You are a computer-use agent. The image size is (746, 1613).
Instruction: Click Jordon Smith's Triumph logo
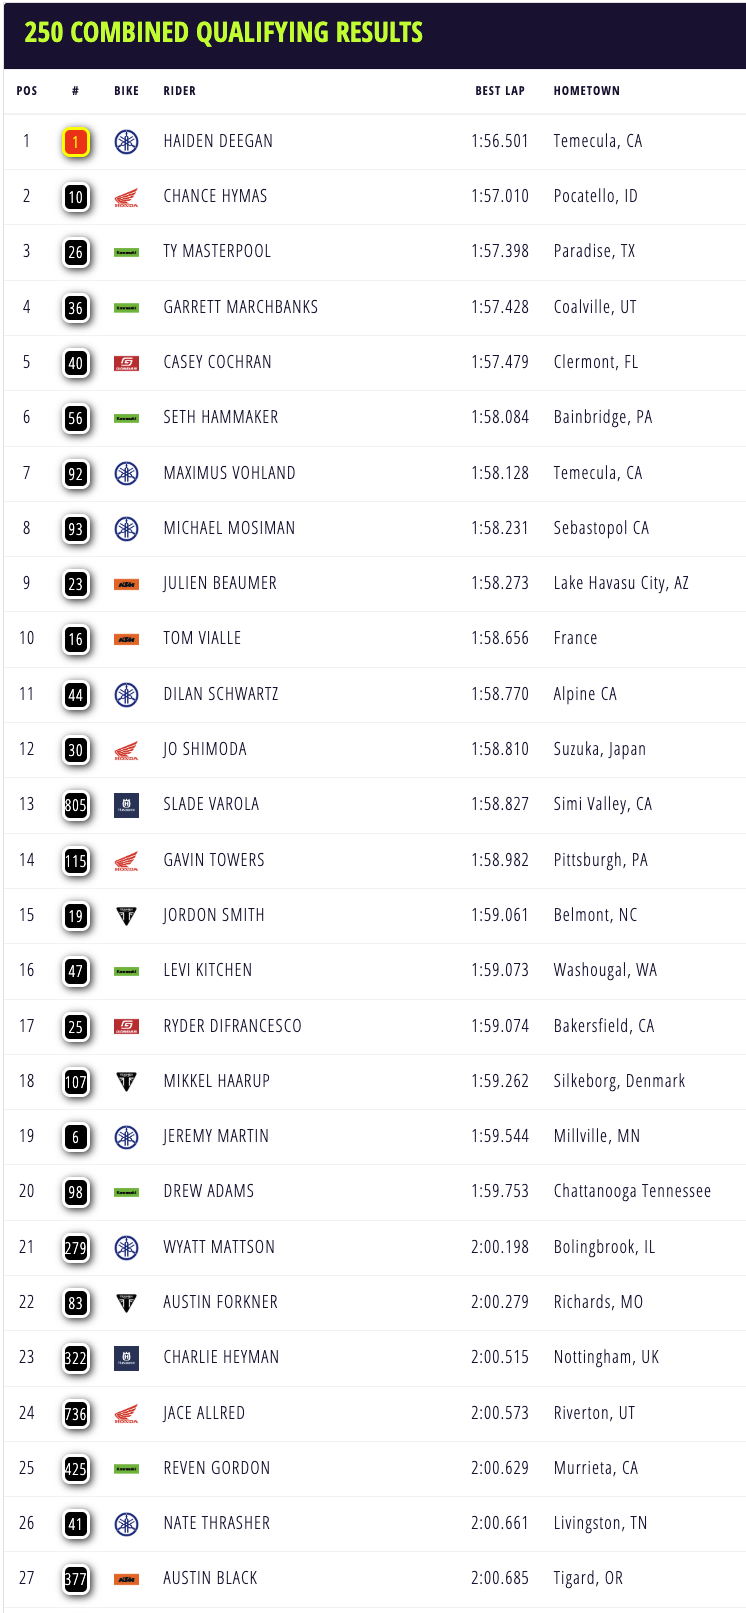point(126,916)
